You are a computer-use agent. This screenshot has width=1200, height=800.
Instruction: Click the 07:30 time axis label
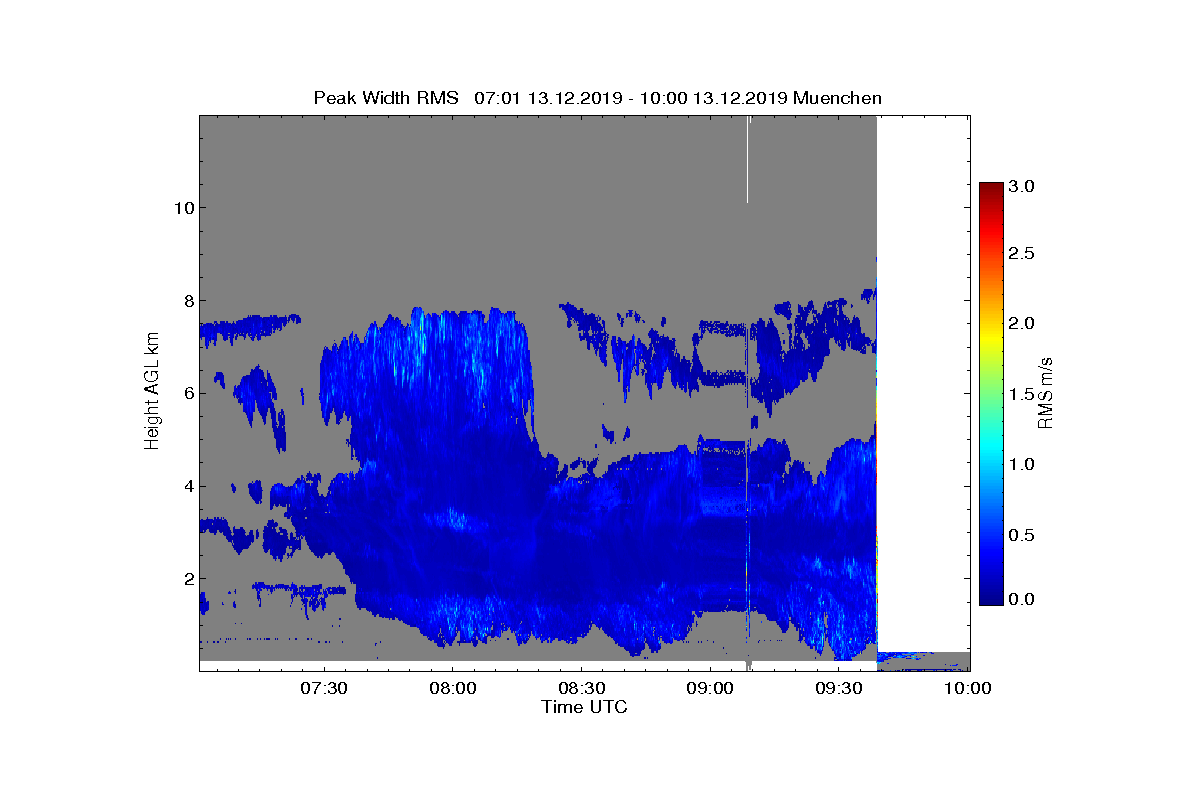pyautogui.click(x=324, y=688)
